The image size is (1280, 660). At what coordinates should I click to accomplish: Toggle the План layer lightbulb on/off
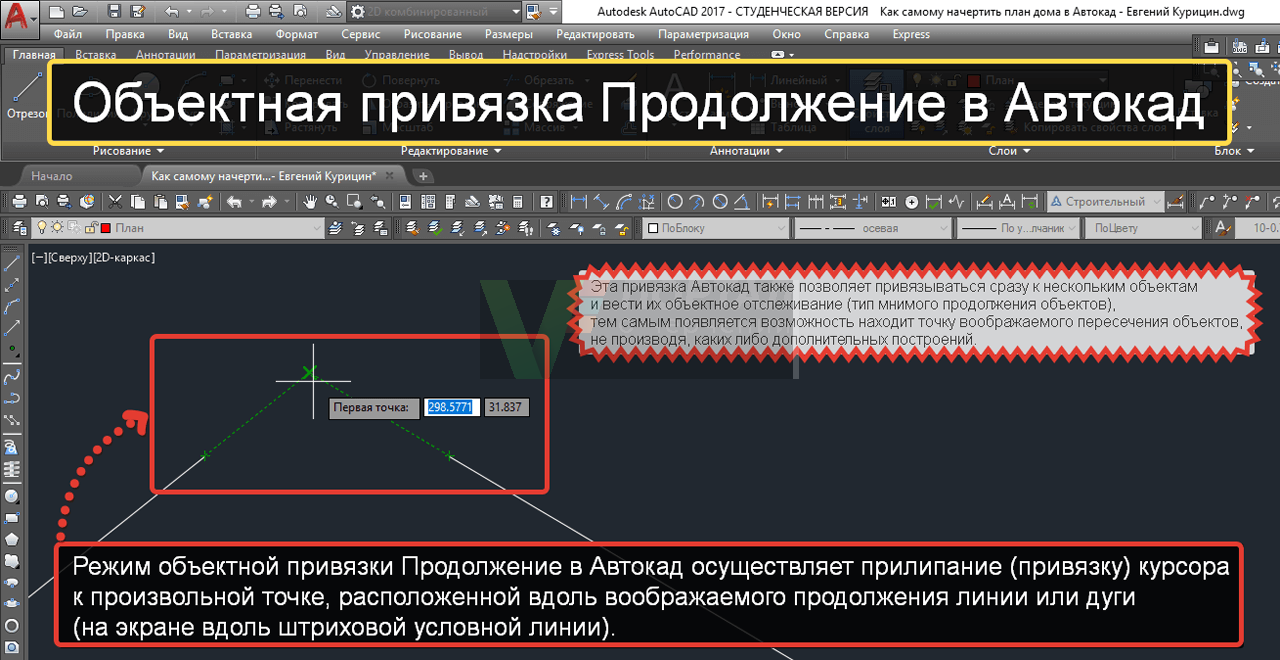42,227
